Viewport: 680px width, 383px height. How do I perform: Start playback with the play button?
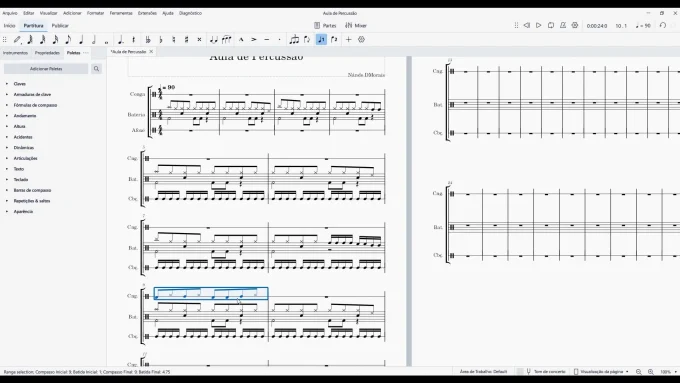tap(539, 26)
